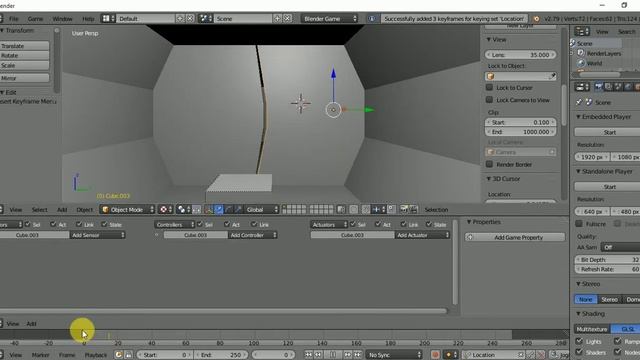Select the World properties tab icon

628,87
